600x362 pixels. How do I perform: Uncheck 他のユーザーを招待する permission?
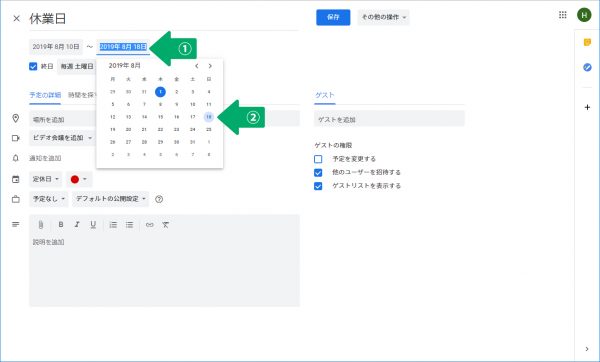click(318, 173)
